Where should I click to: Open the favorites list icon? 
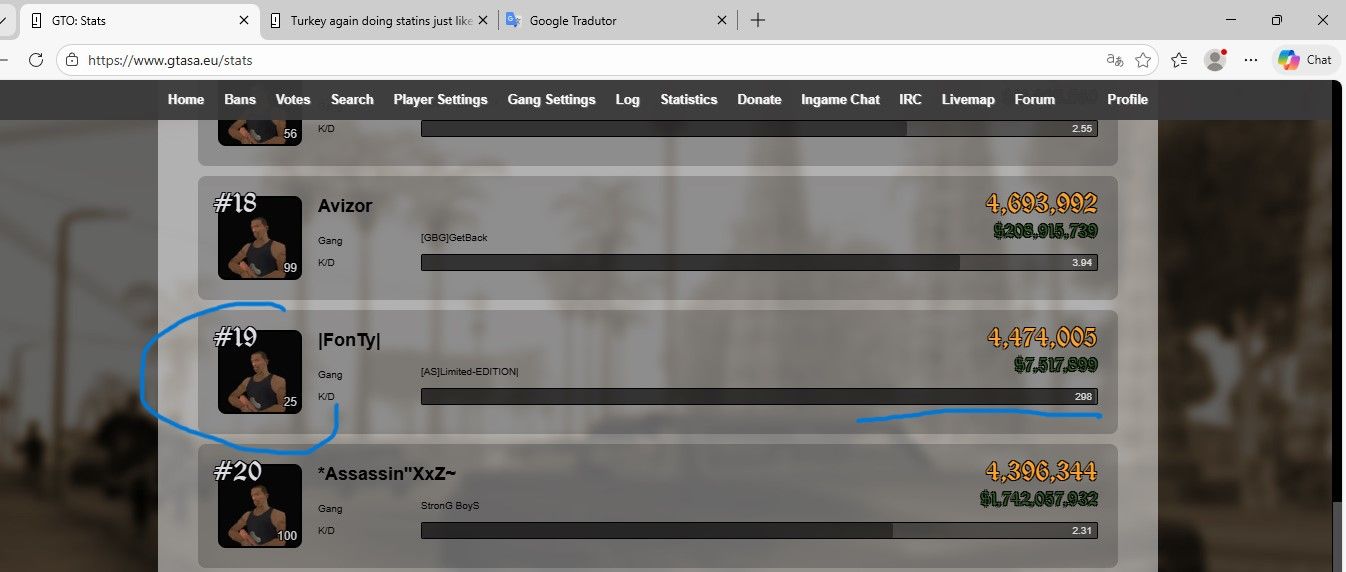[1179, 60]
